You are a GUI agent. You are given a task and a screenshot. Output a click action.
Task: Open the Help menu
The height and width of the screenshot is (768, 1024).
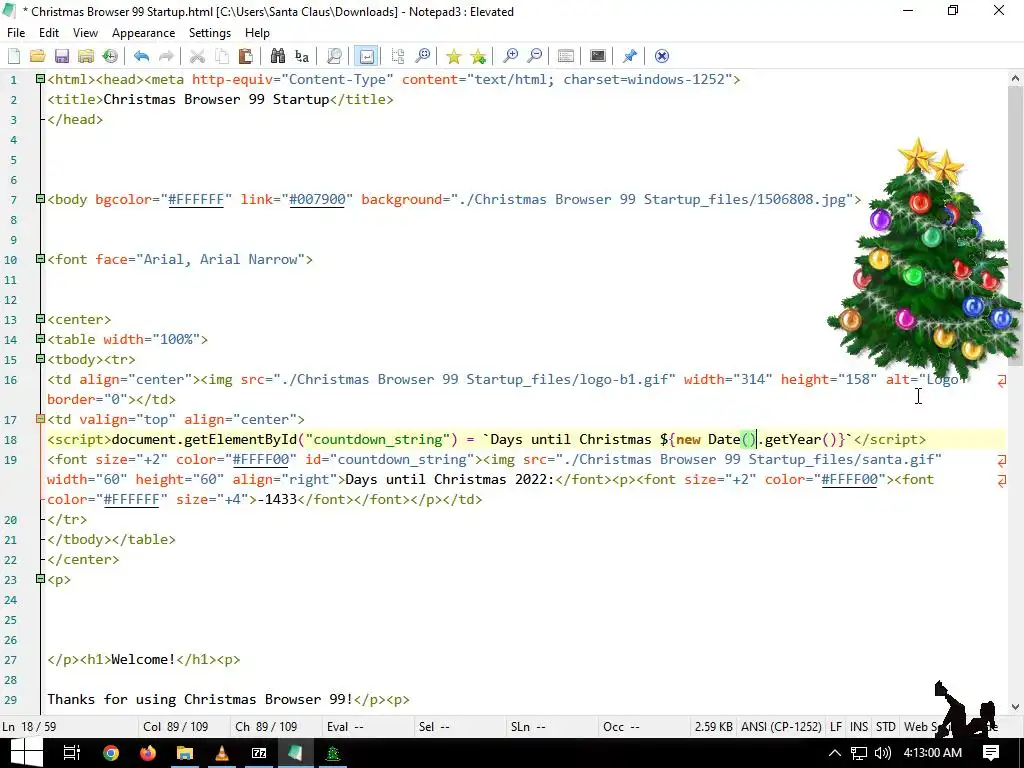click(x=257, y=33)
